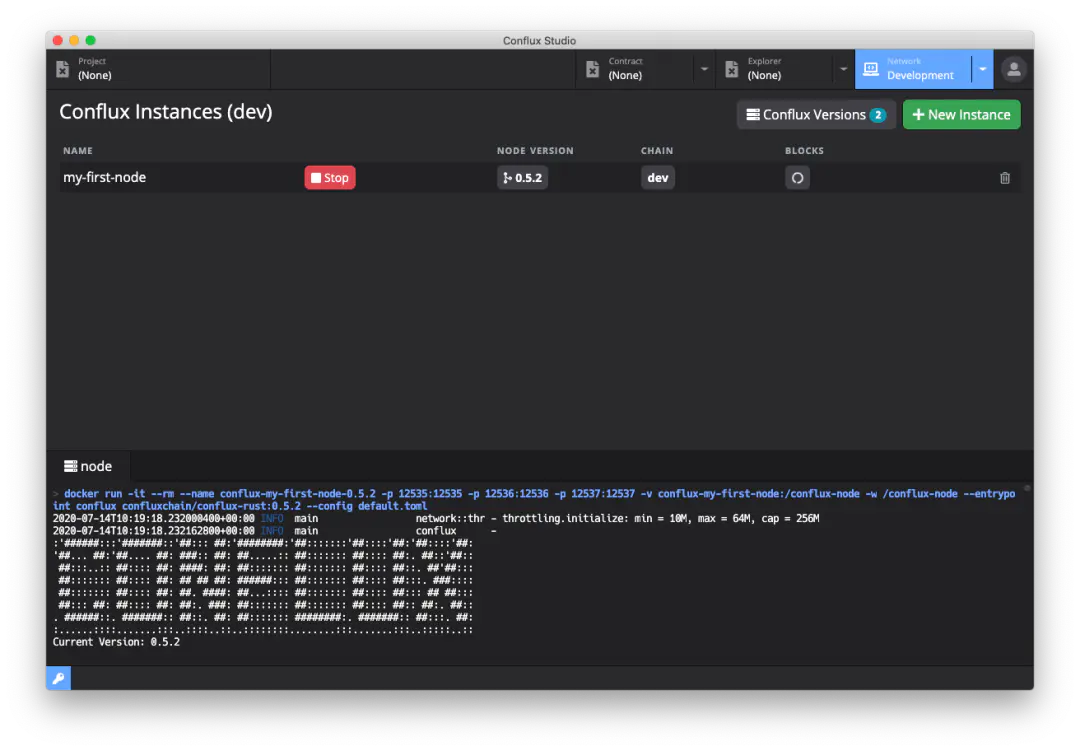Click the NAME column header
1080x751 pixels.
click(78, 150)
